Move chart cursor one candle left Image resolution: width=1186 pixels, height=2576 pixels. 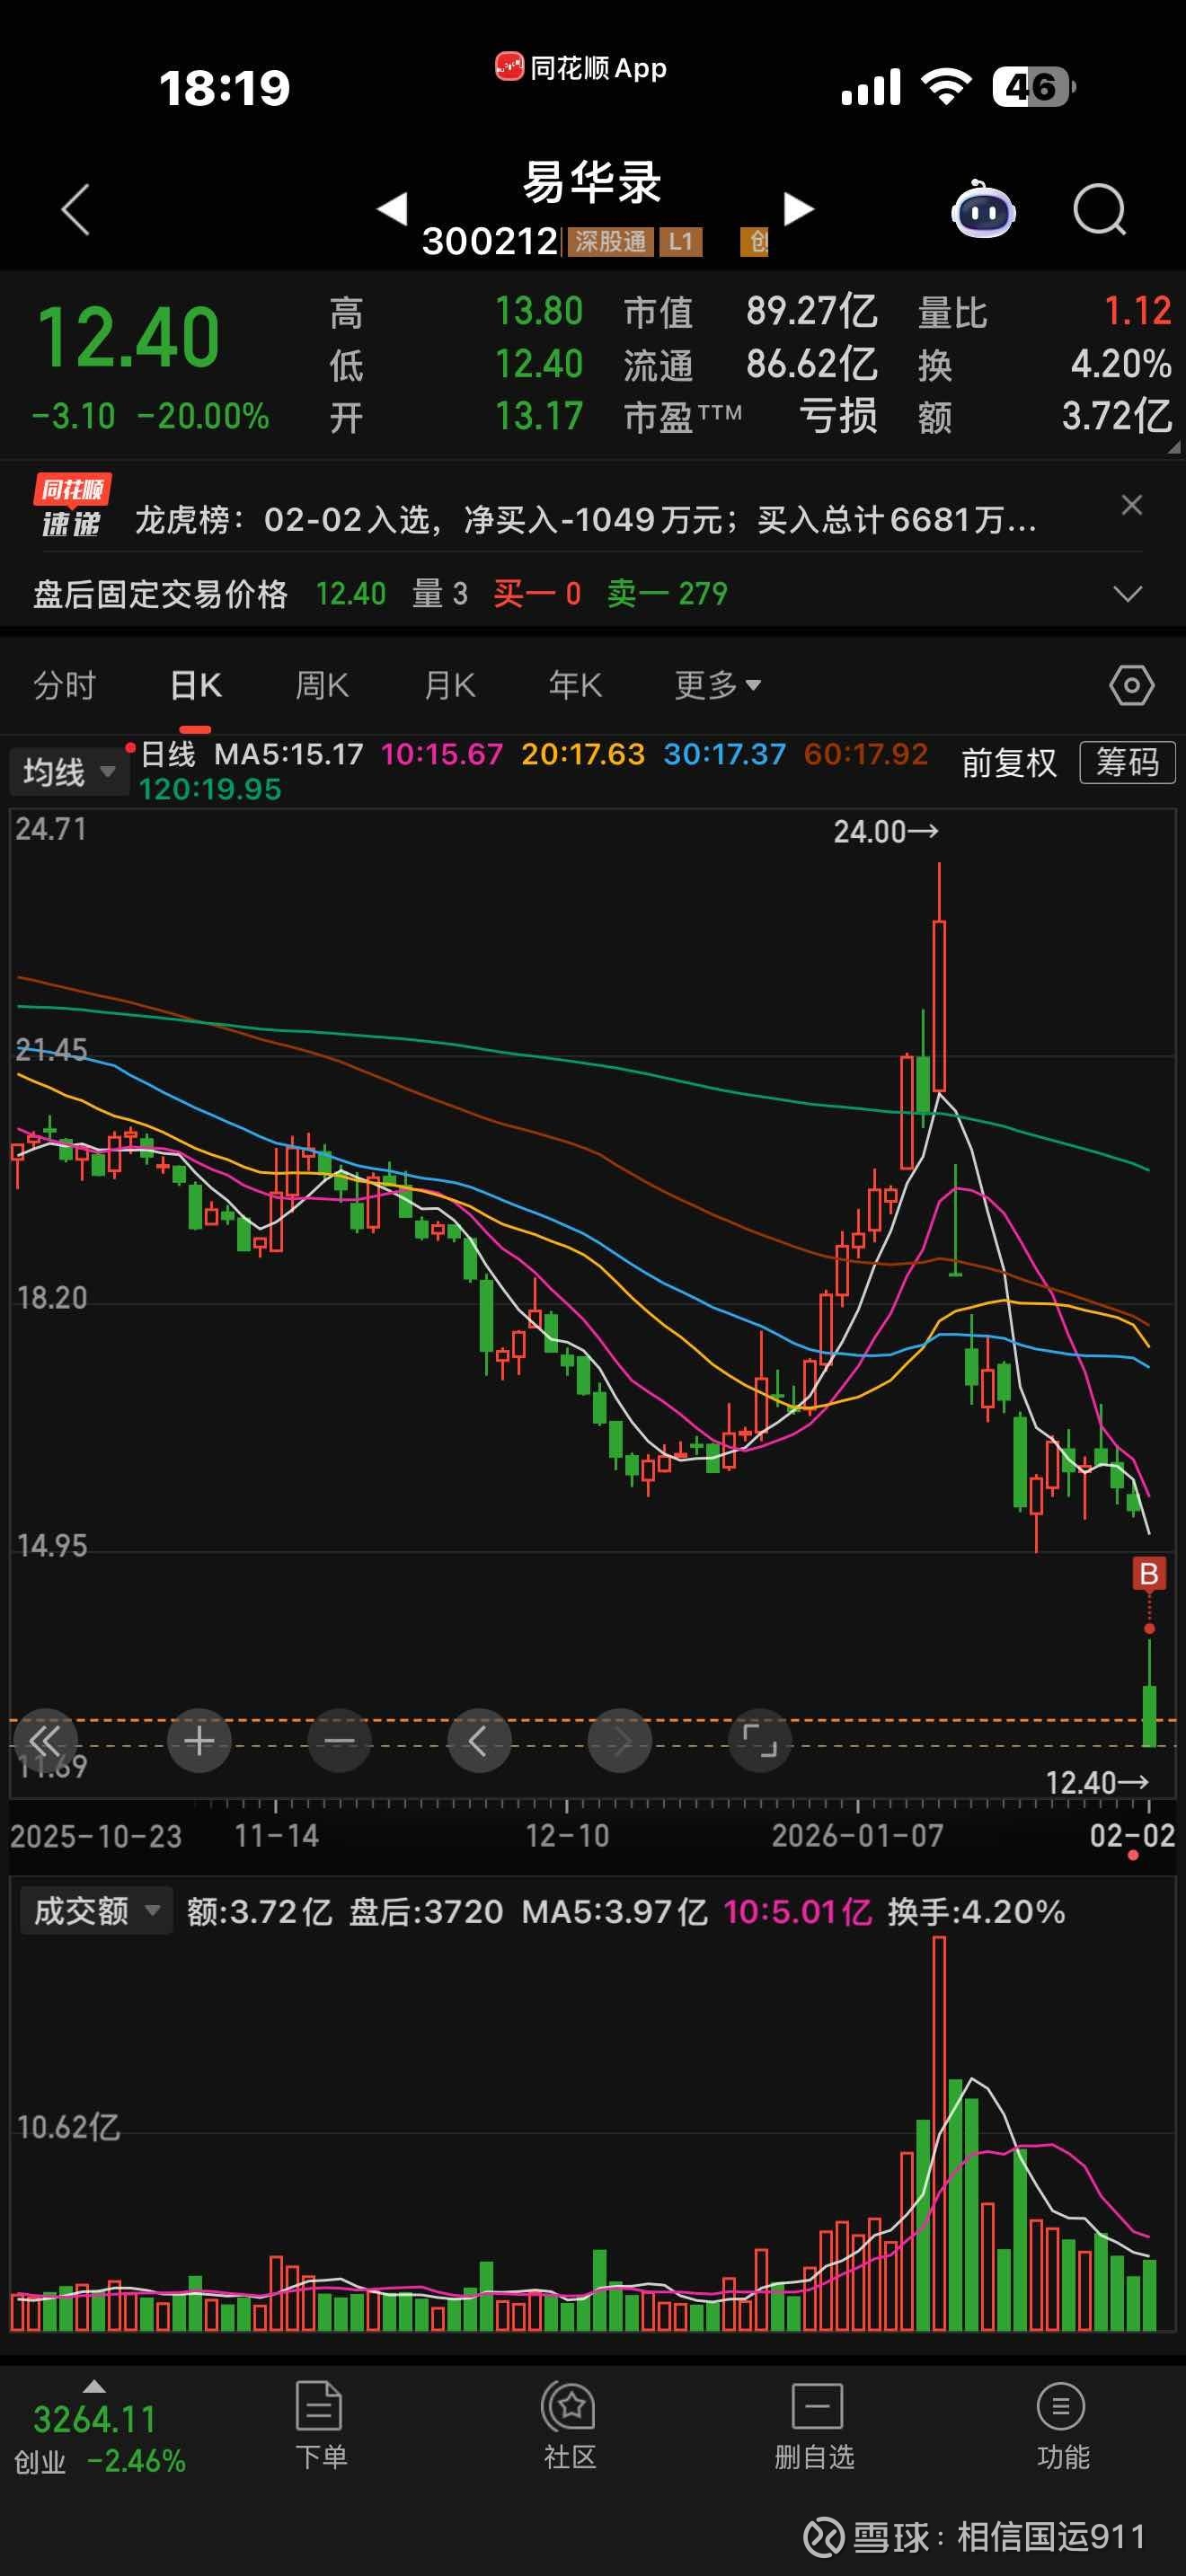tap(479, 1741)
